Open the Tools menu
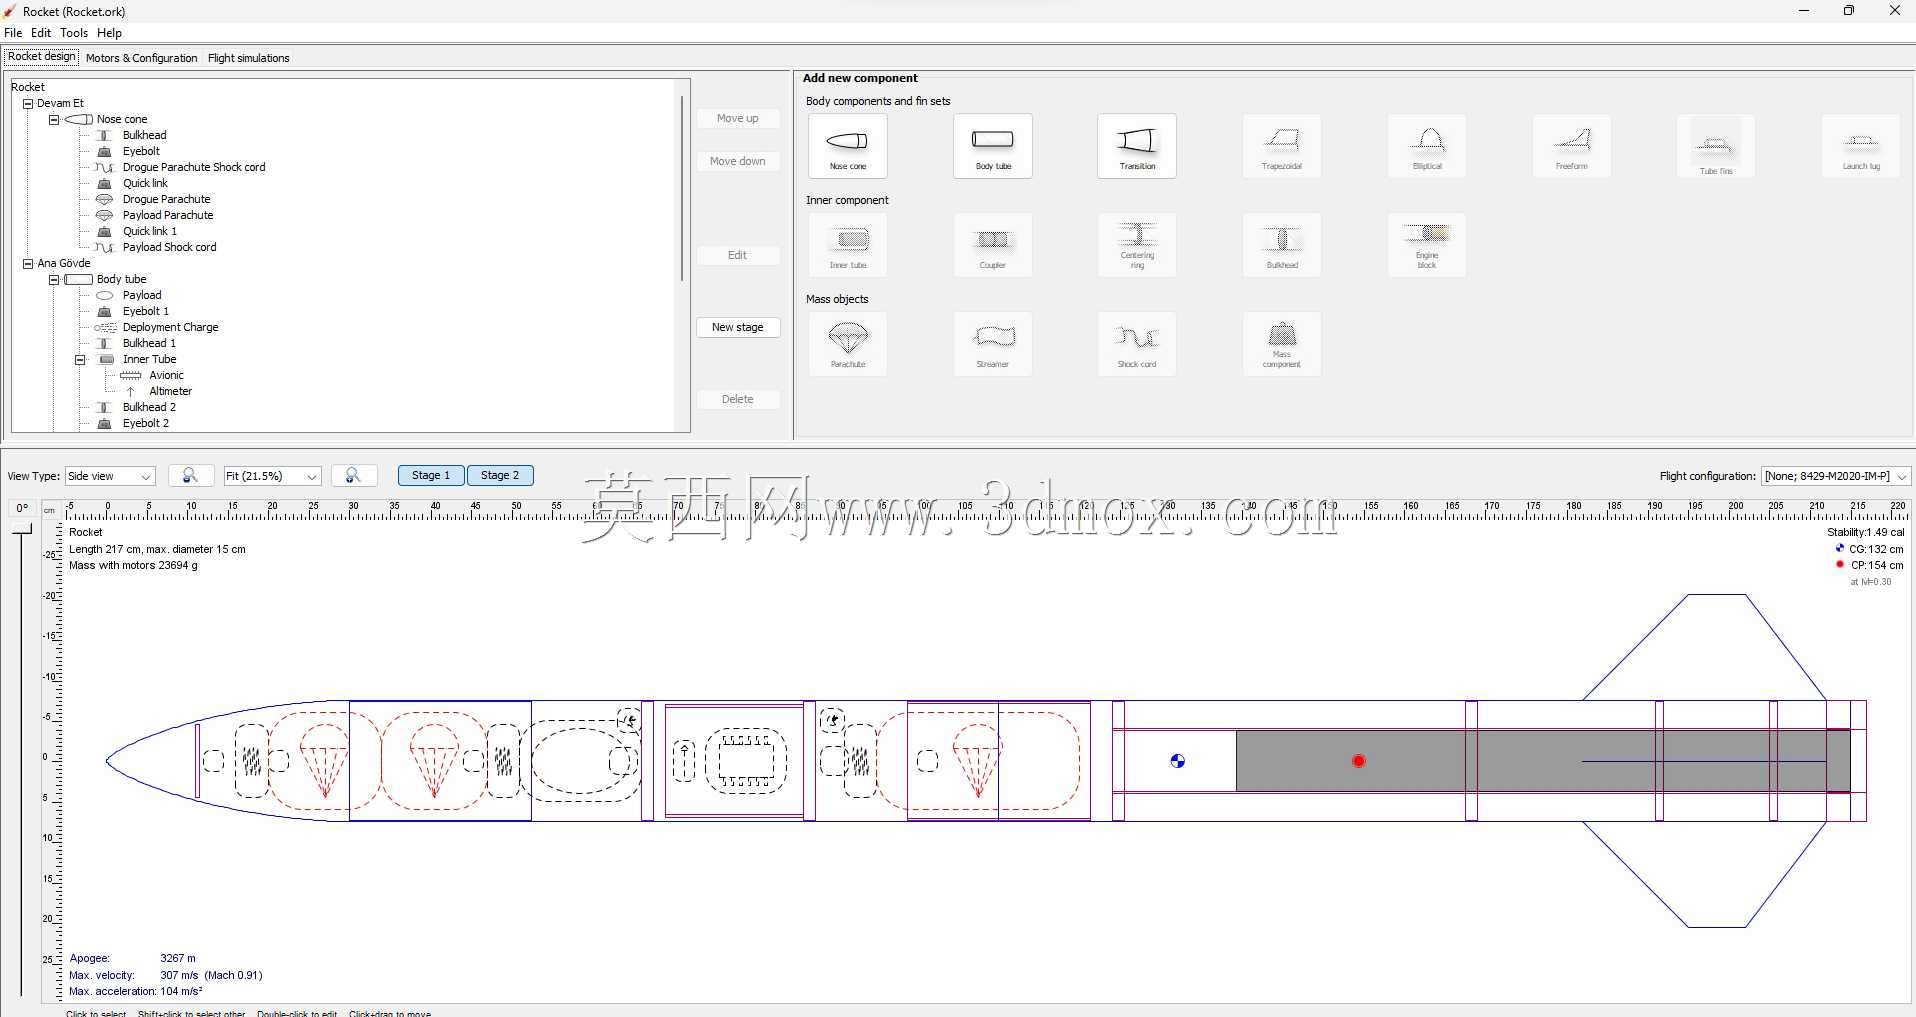 (x=74, y=33)
